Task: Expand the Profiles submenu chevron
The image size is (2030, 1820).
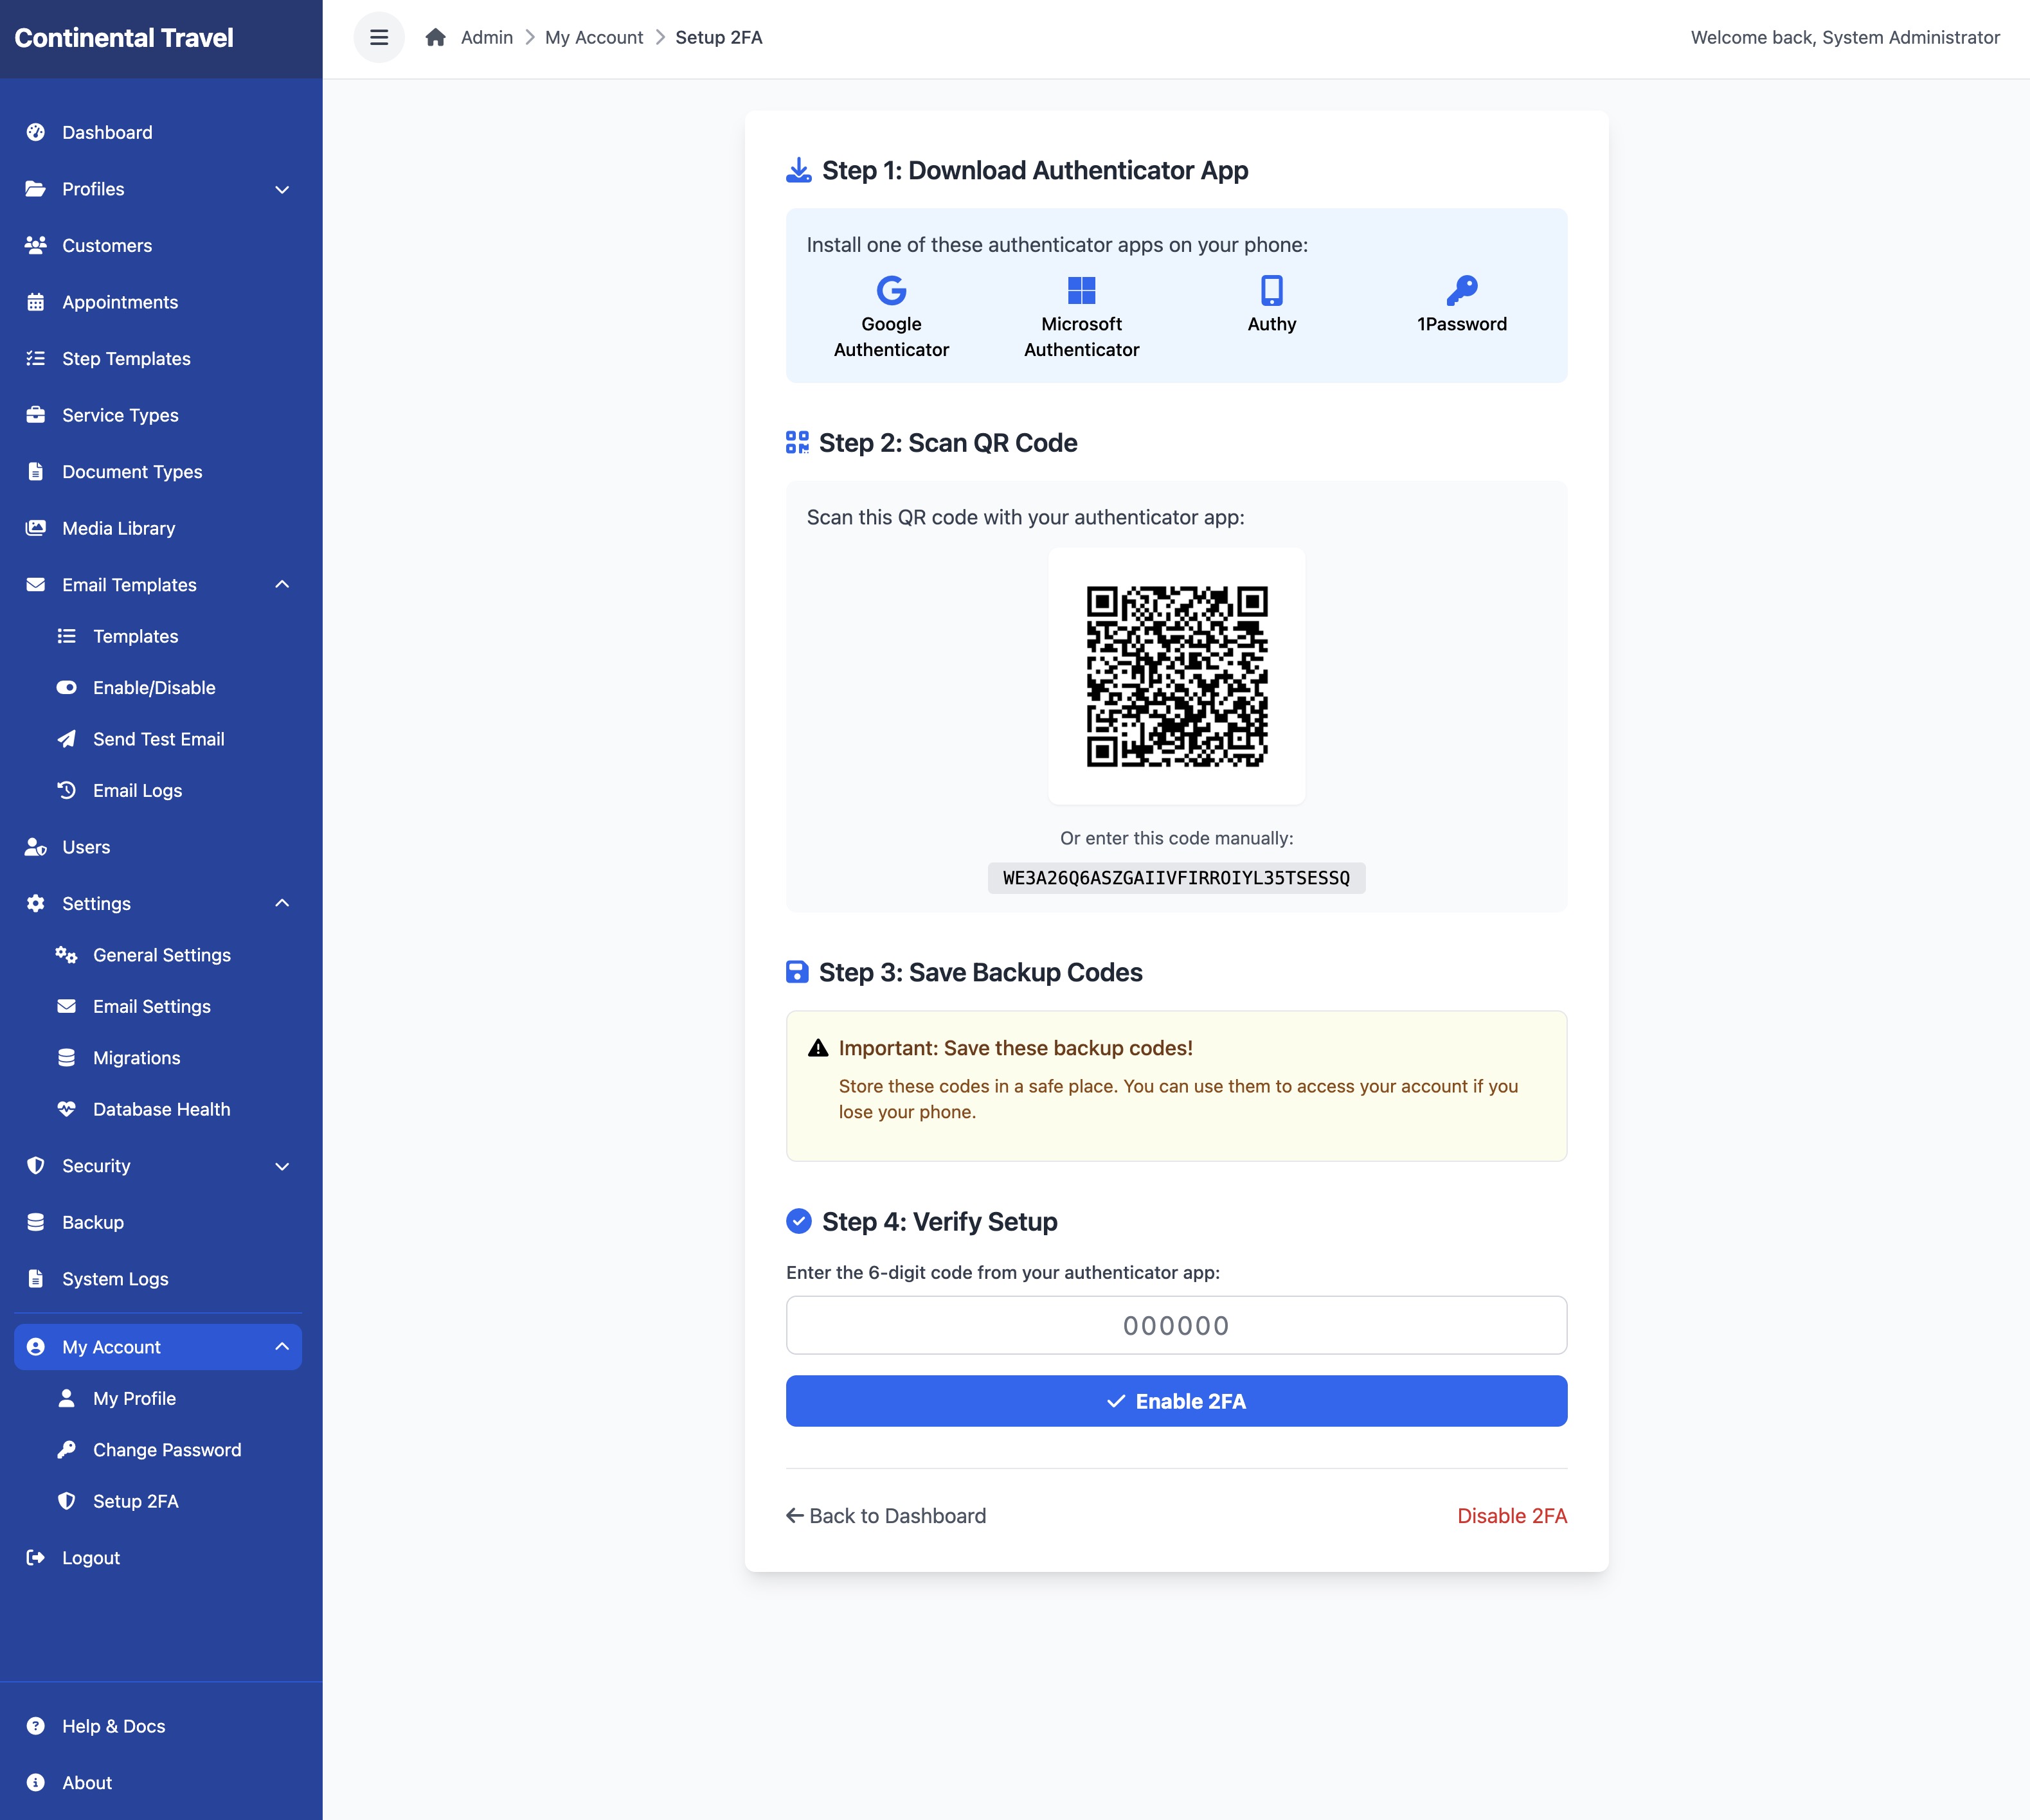Action: [x=282, y=189]
